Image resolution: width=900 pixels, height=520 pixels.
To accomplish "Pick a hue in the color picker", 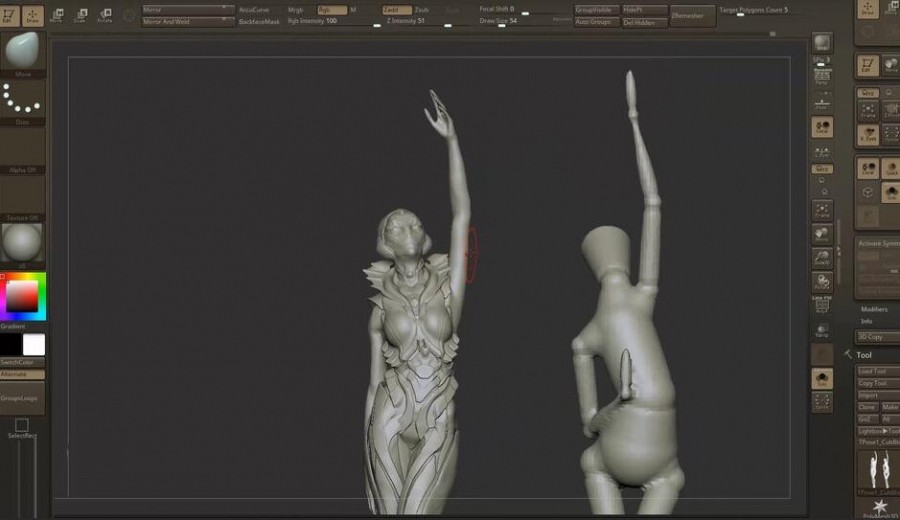I will point(23,296).
